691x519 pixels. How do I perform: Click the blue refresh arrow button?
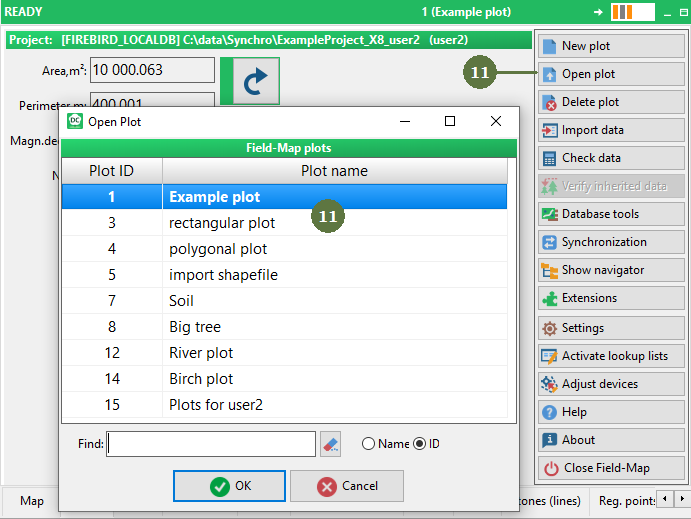click(x=249, y=81)
